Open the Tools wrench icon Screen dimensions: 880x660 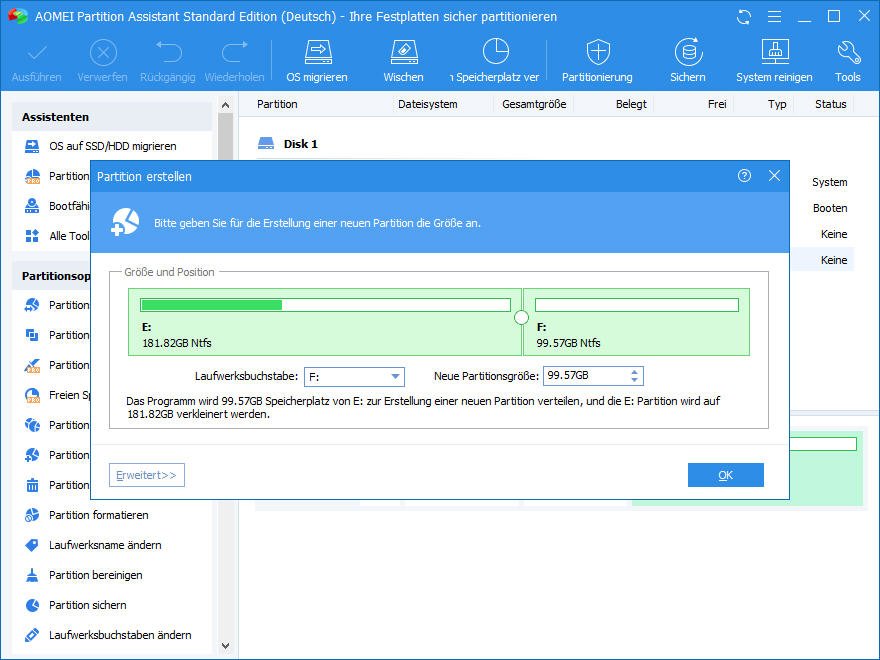coord(848,52)
